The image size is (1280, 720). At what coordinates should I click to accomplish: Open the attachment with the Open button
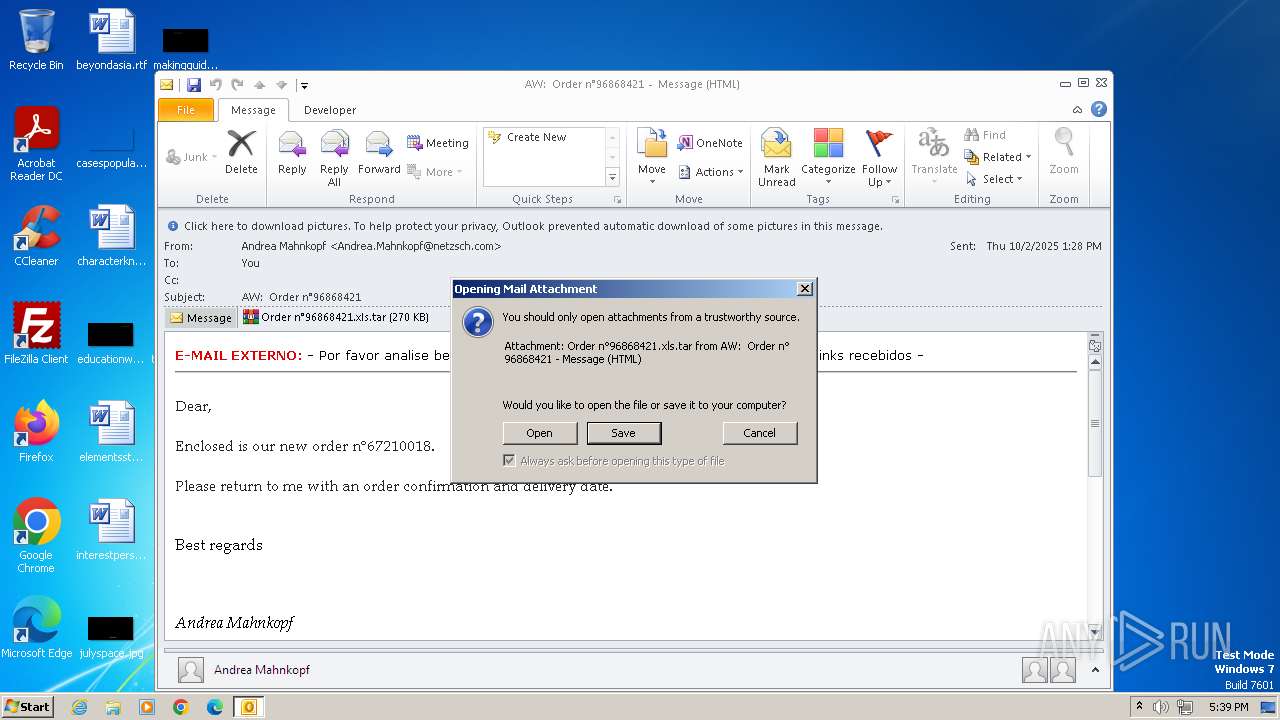click(x=540, y=433)
